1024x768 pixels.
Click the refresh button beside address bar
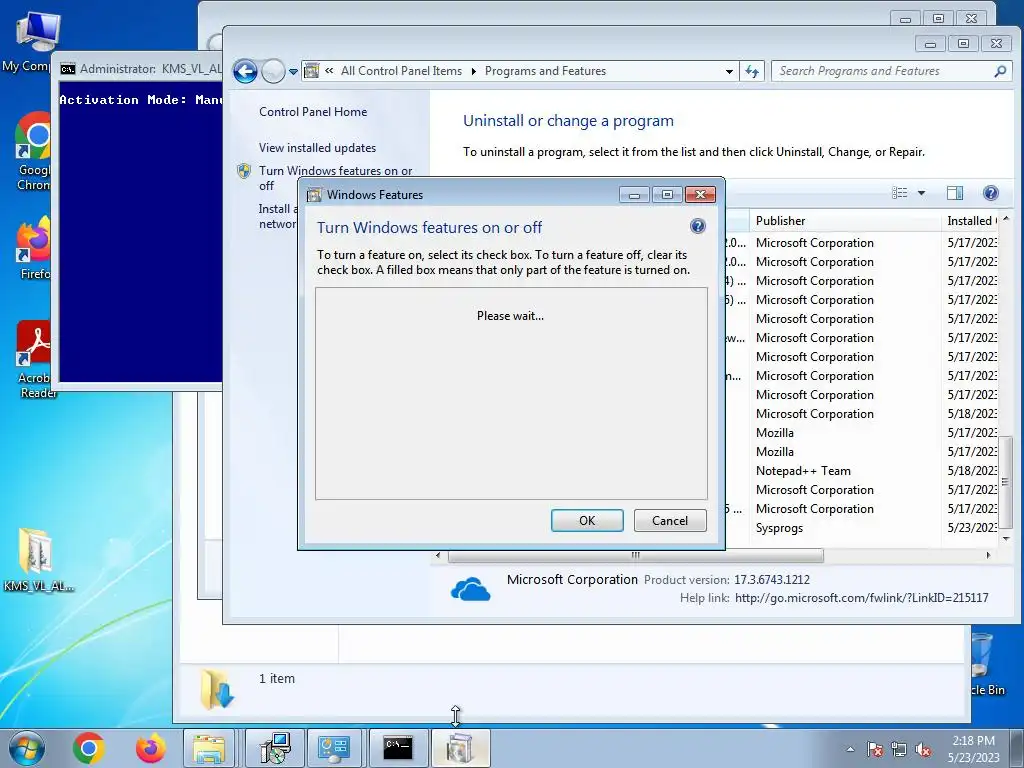752,71
